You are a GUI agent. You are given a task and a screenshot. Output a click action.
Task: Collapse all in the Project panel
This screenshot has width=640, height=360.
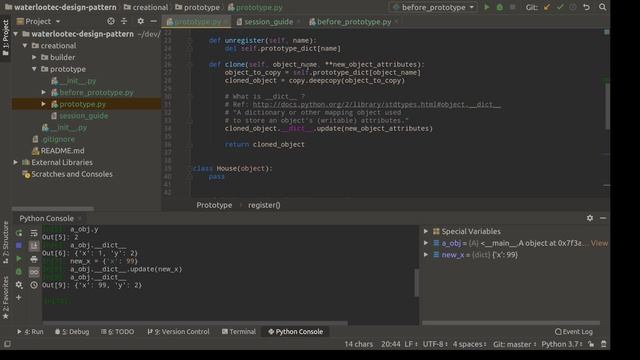(x=124, y=21)
